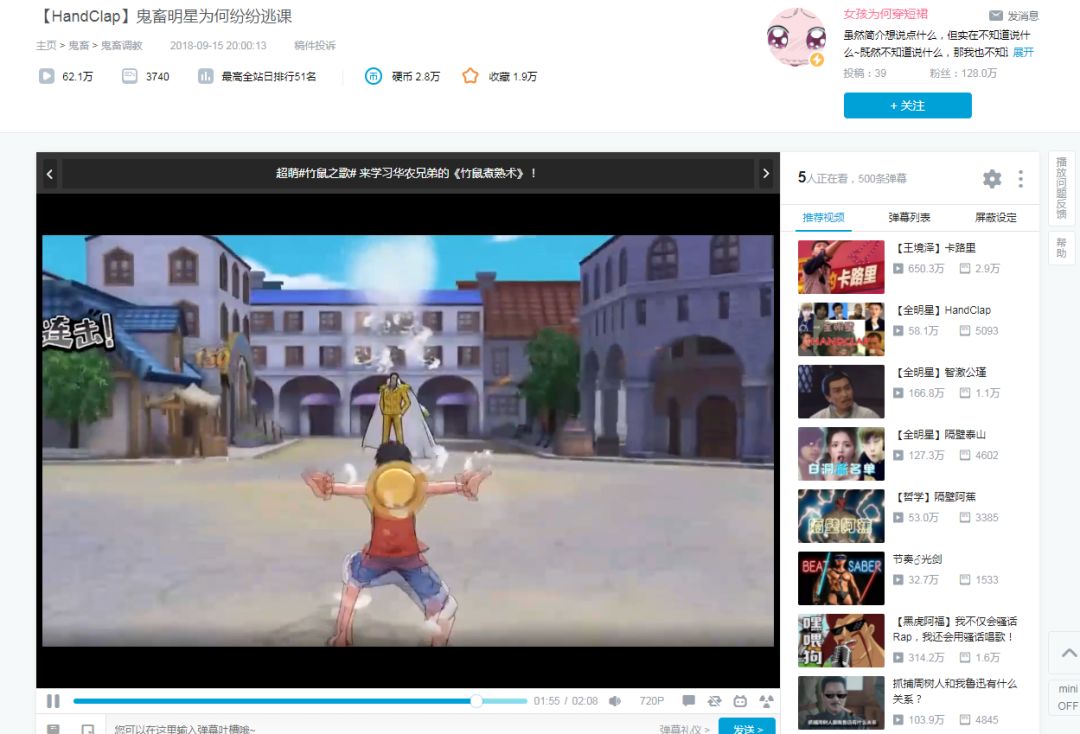The height and width of the screenshot is (734, 1080).
Task: Click the fullscreen icon in player bar
Action: point(766,701)
